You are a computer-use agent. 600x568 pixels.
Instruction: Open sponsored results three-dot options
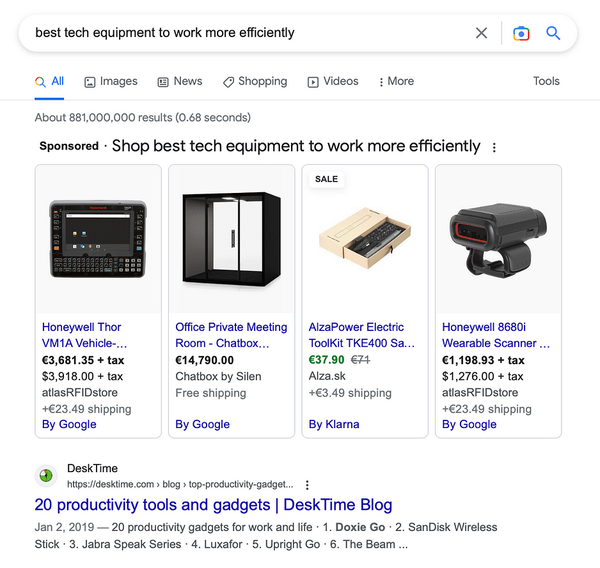(x=493, y=147)
